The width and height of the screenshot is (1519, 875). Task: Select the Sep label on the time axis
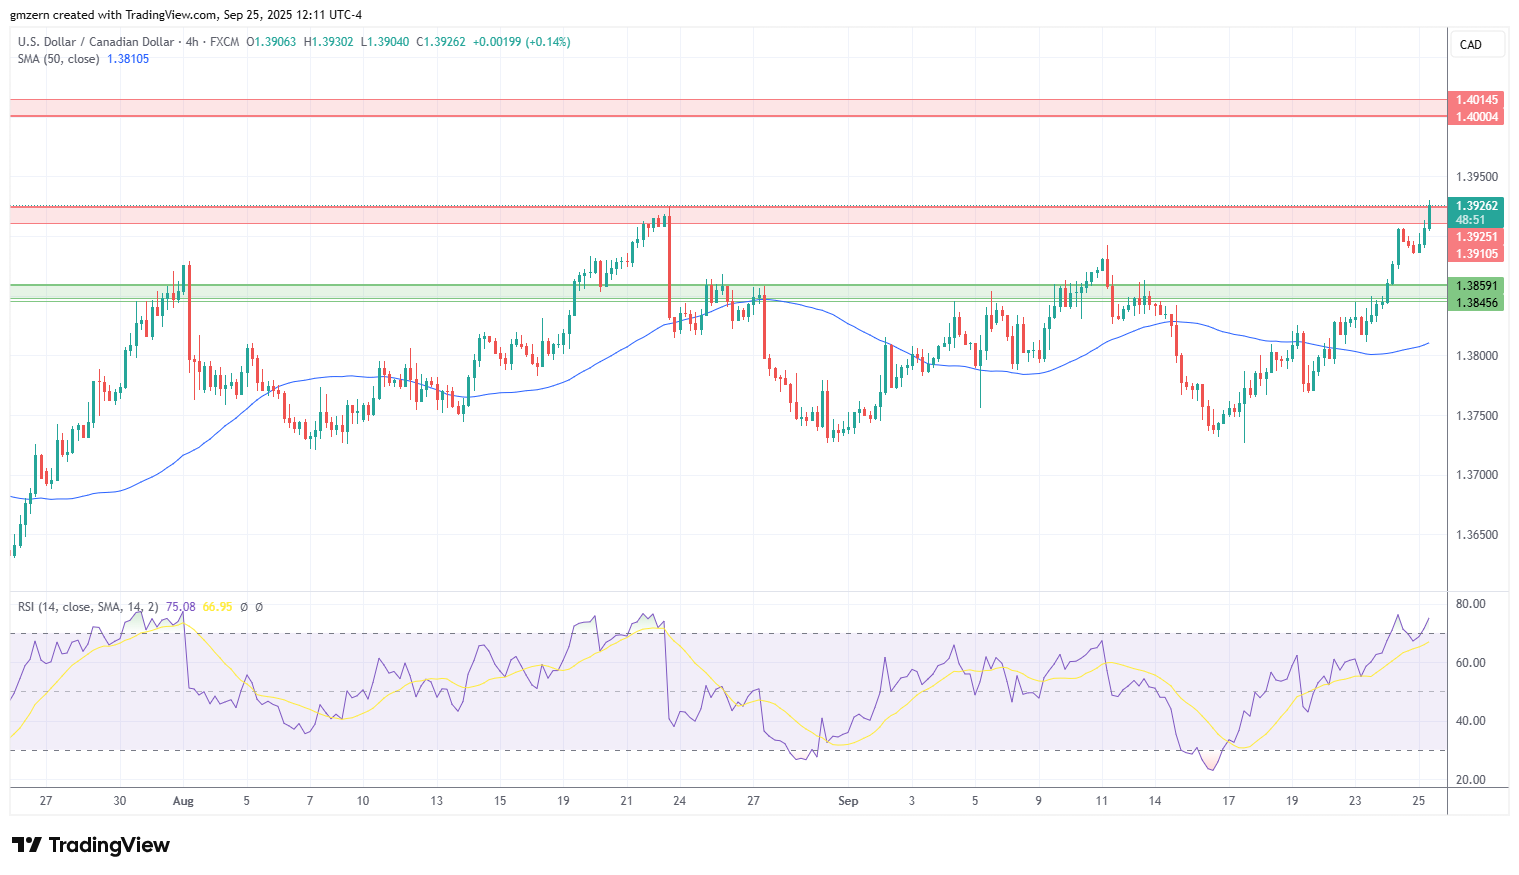(x=847, y=801)
